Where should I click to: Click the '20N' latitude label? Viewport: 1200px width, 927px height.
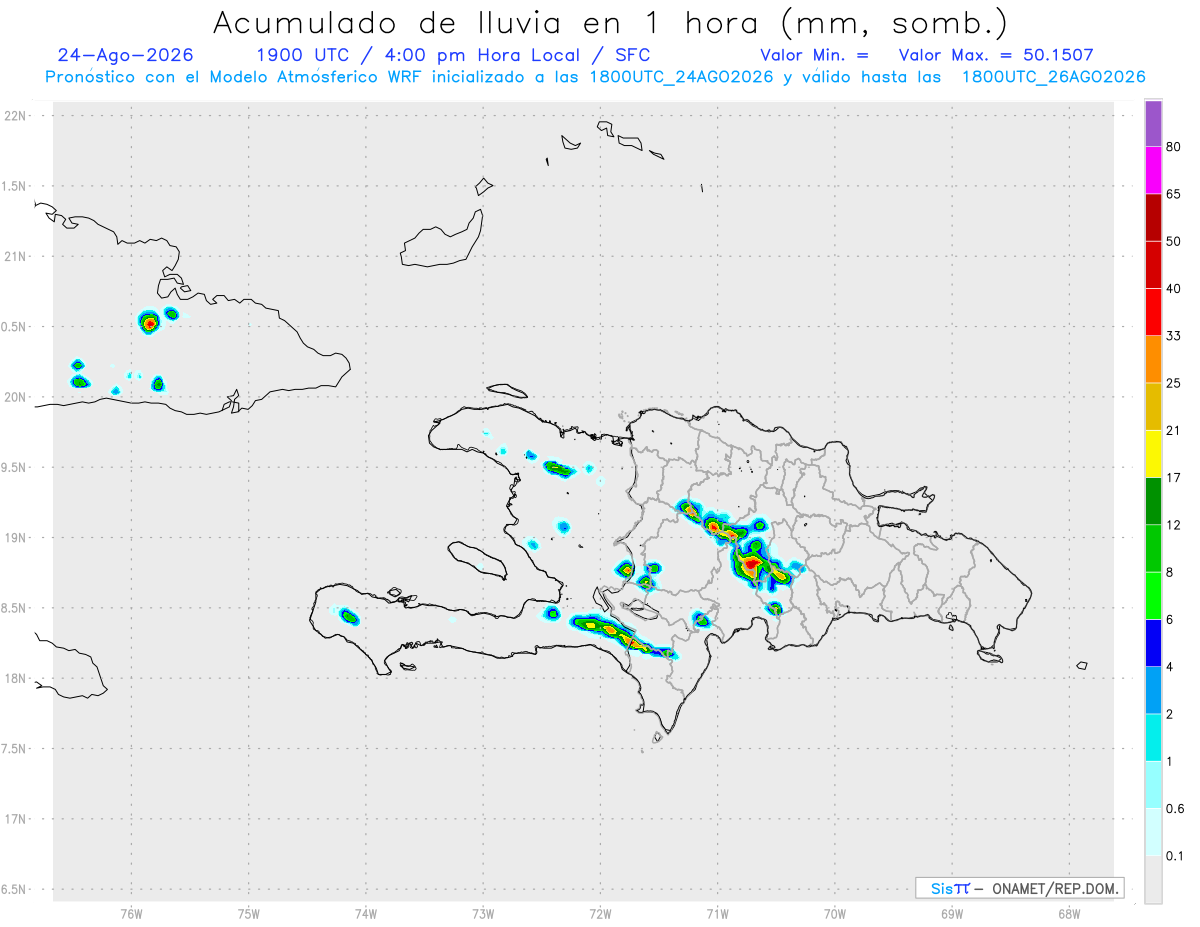[16, 397]
